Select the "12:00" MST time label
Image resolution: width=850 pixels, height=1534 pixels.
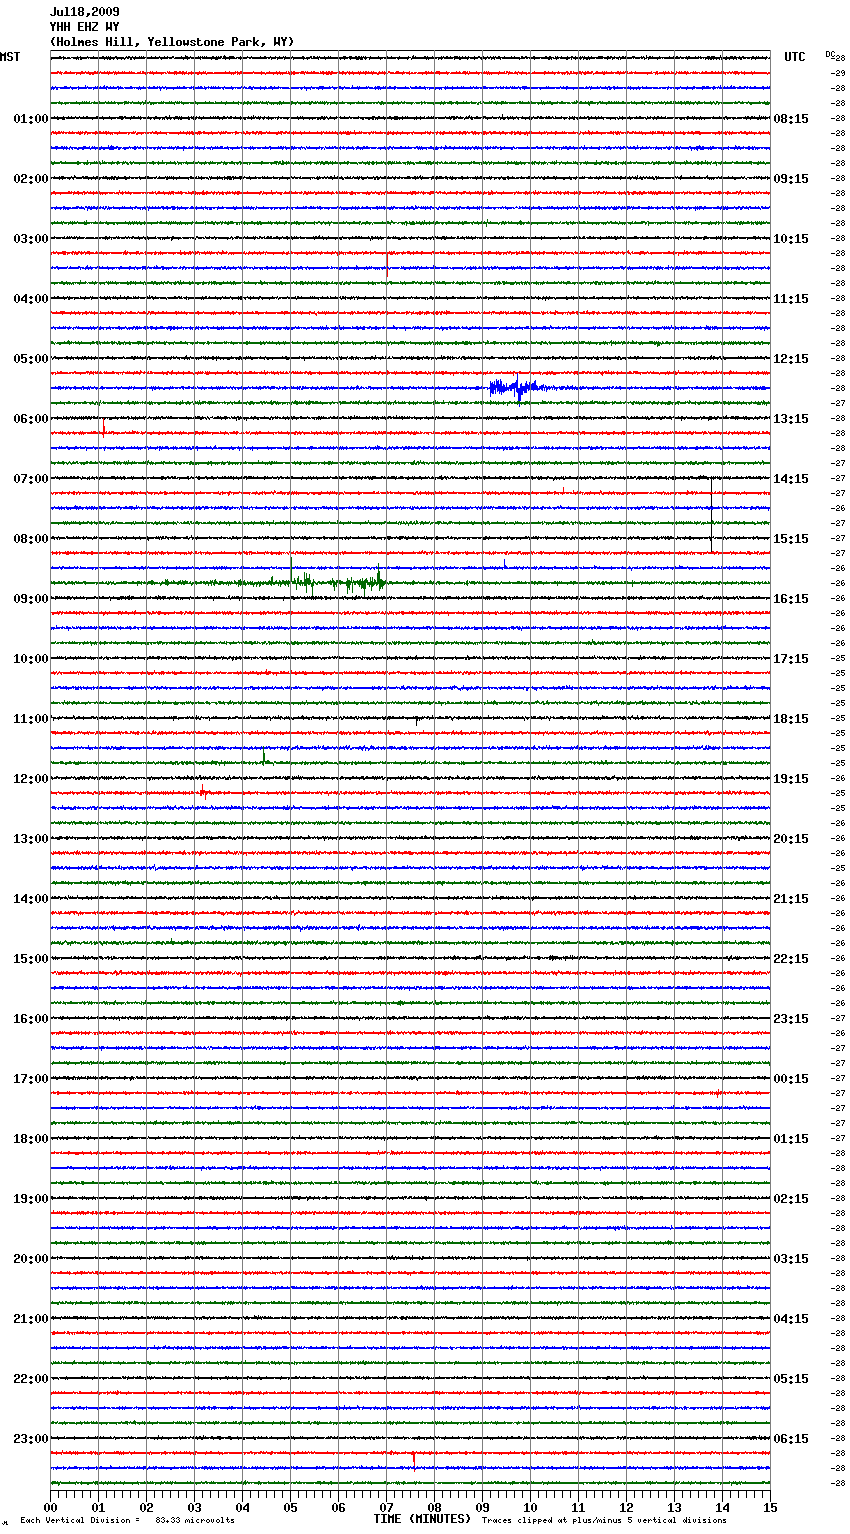[31, 779]
